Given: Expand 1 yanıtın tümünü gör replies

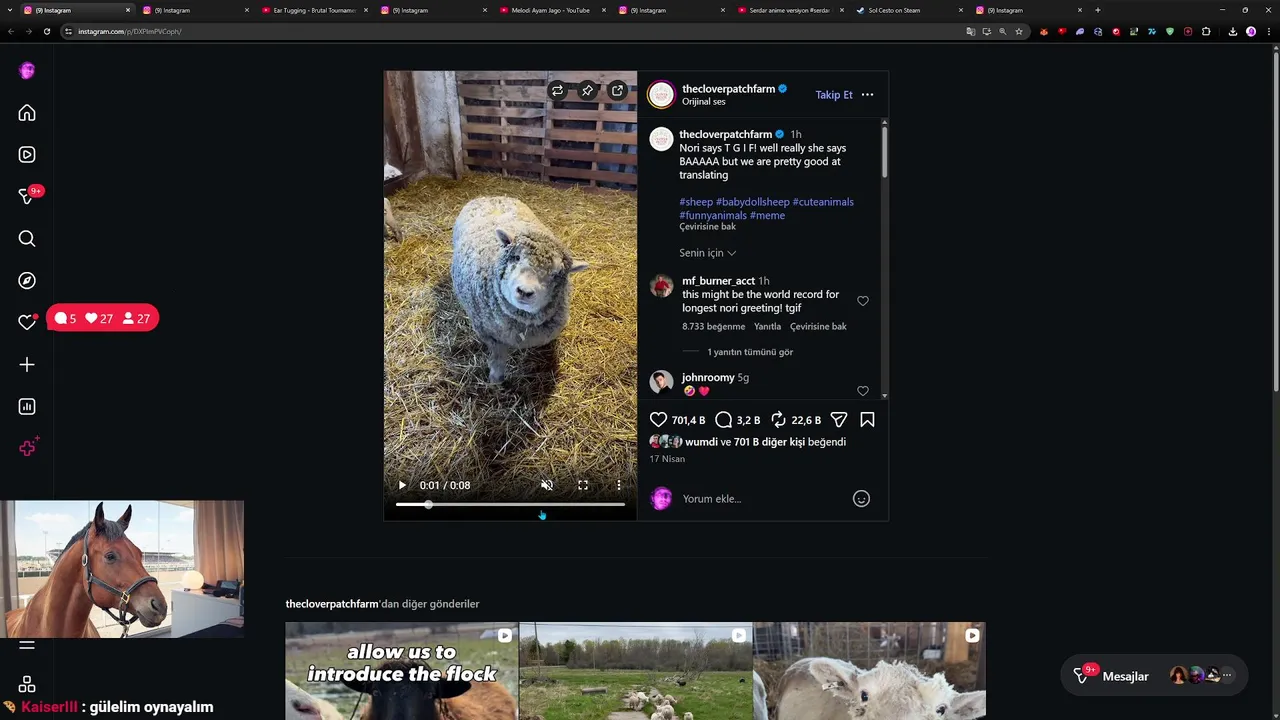Looking at the screenshot, I should point(750,352).
